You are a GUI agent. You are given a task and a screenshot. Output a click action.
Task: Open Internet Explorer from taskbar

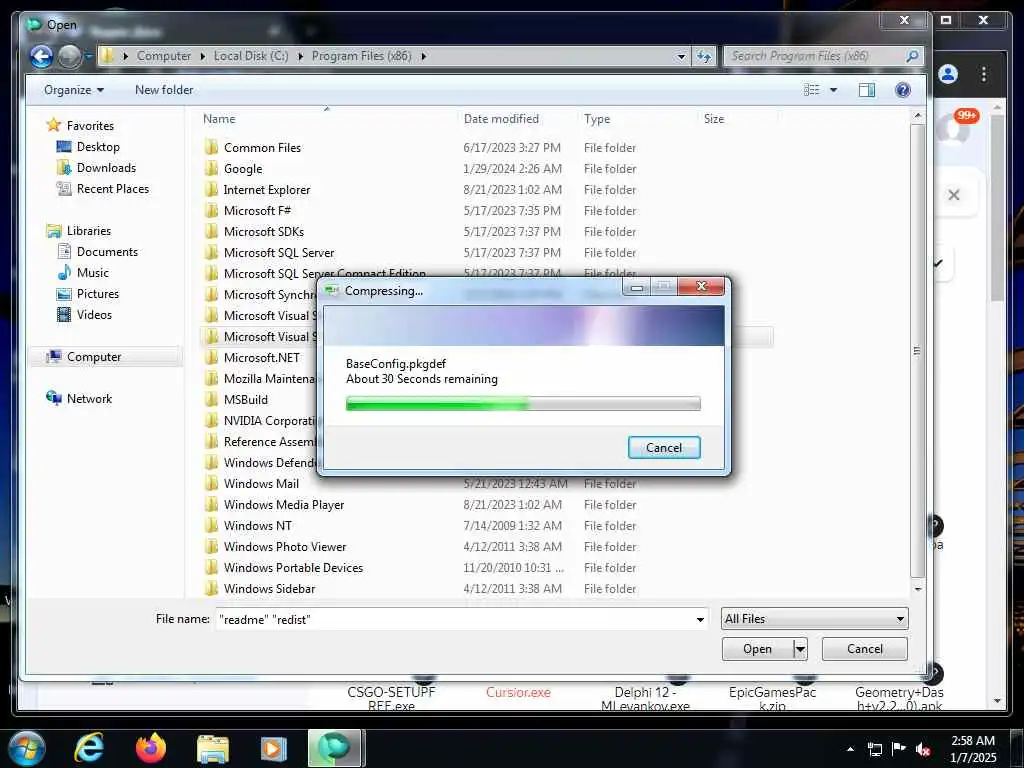click(x=89, y=748)
